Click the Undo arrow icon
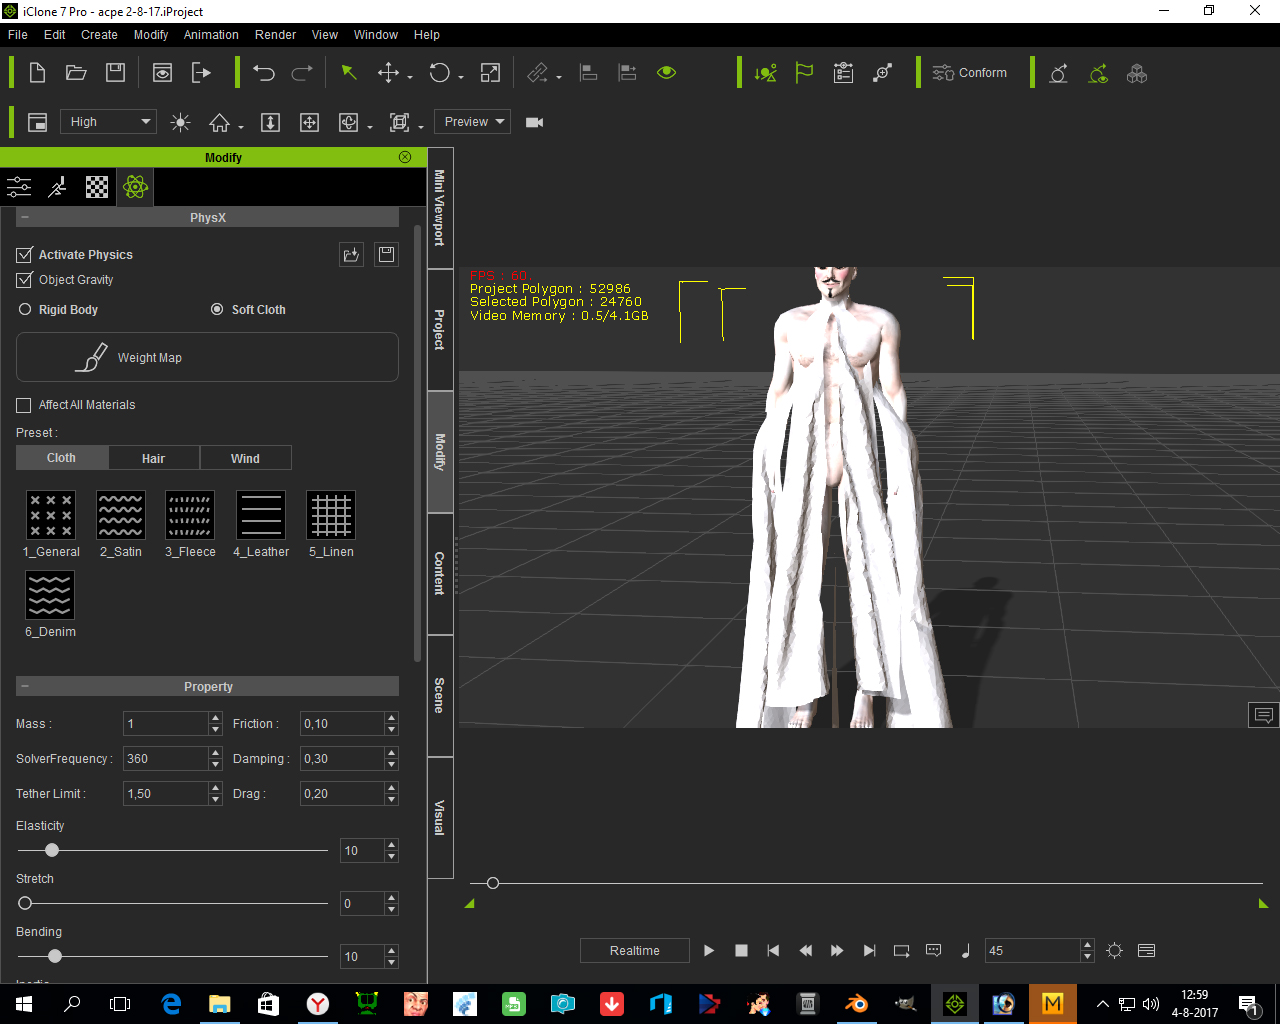 [264, 73]
